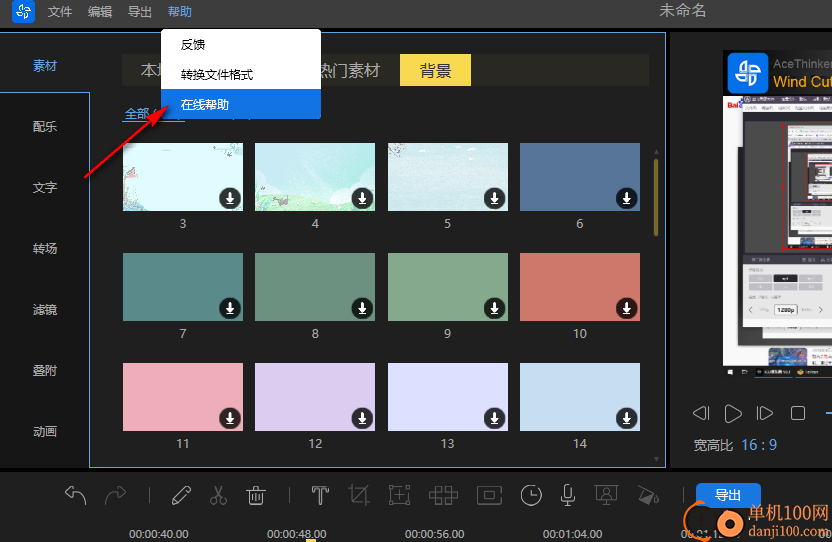
Task: Select 反馈 from the help dropdown
Action: [x=241, y=45]
